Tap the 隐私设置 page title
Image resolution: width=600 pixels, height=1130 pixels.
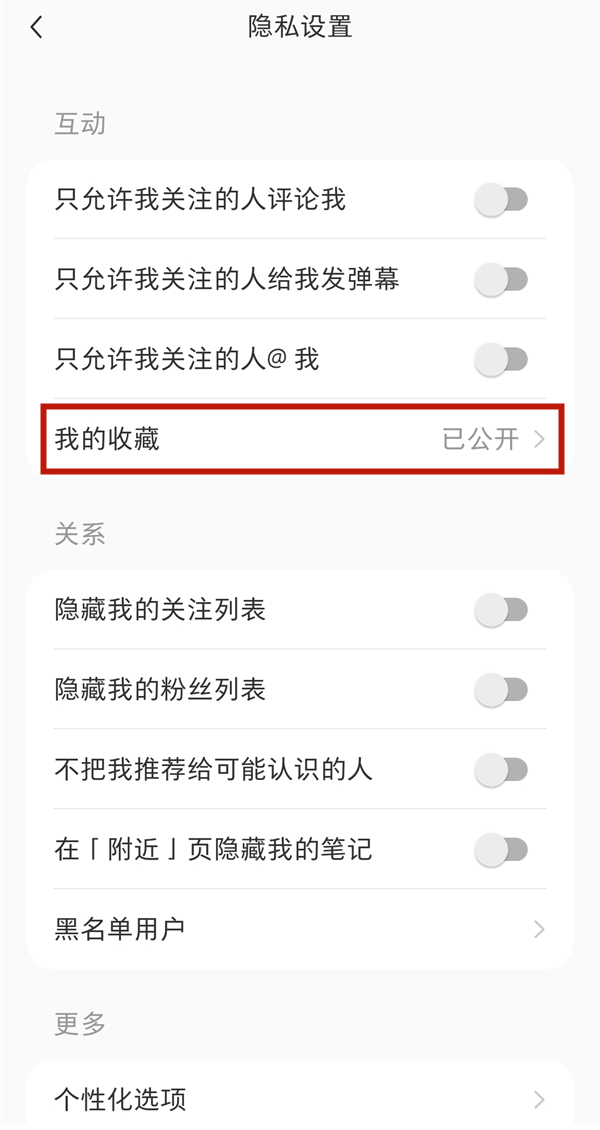pos(300,27)
